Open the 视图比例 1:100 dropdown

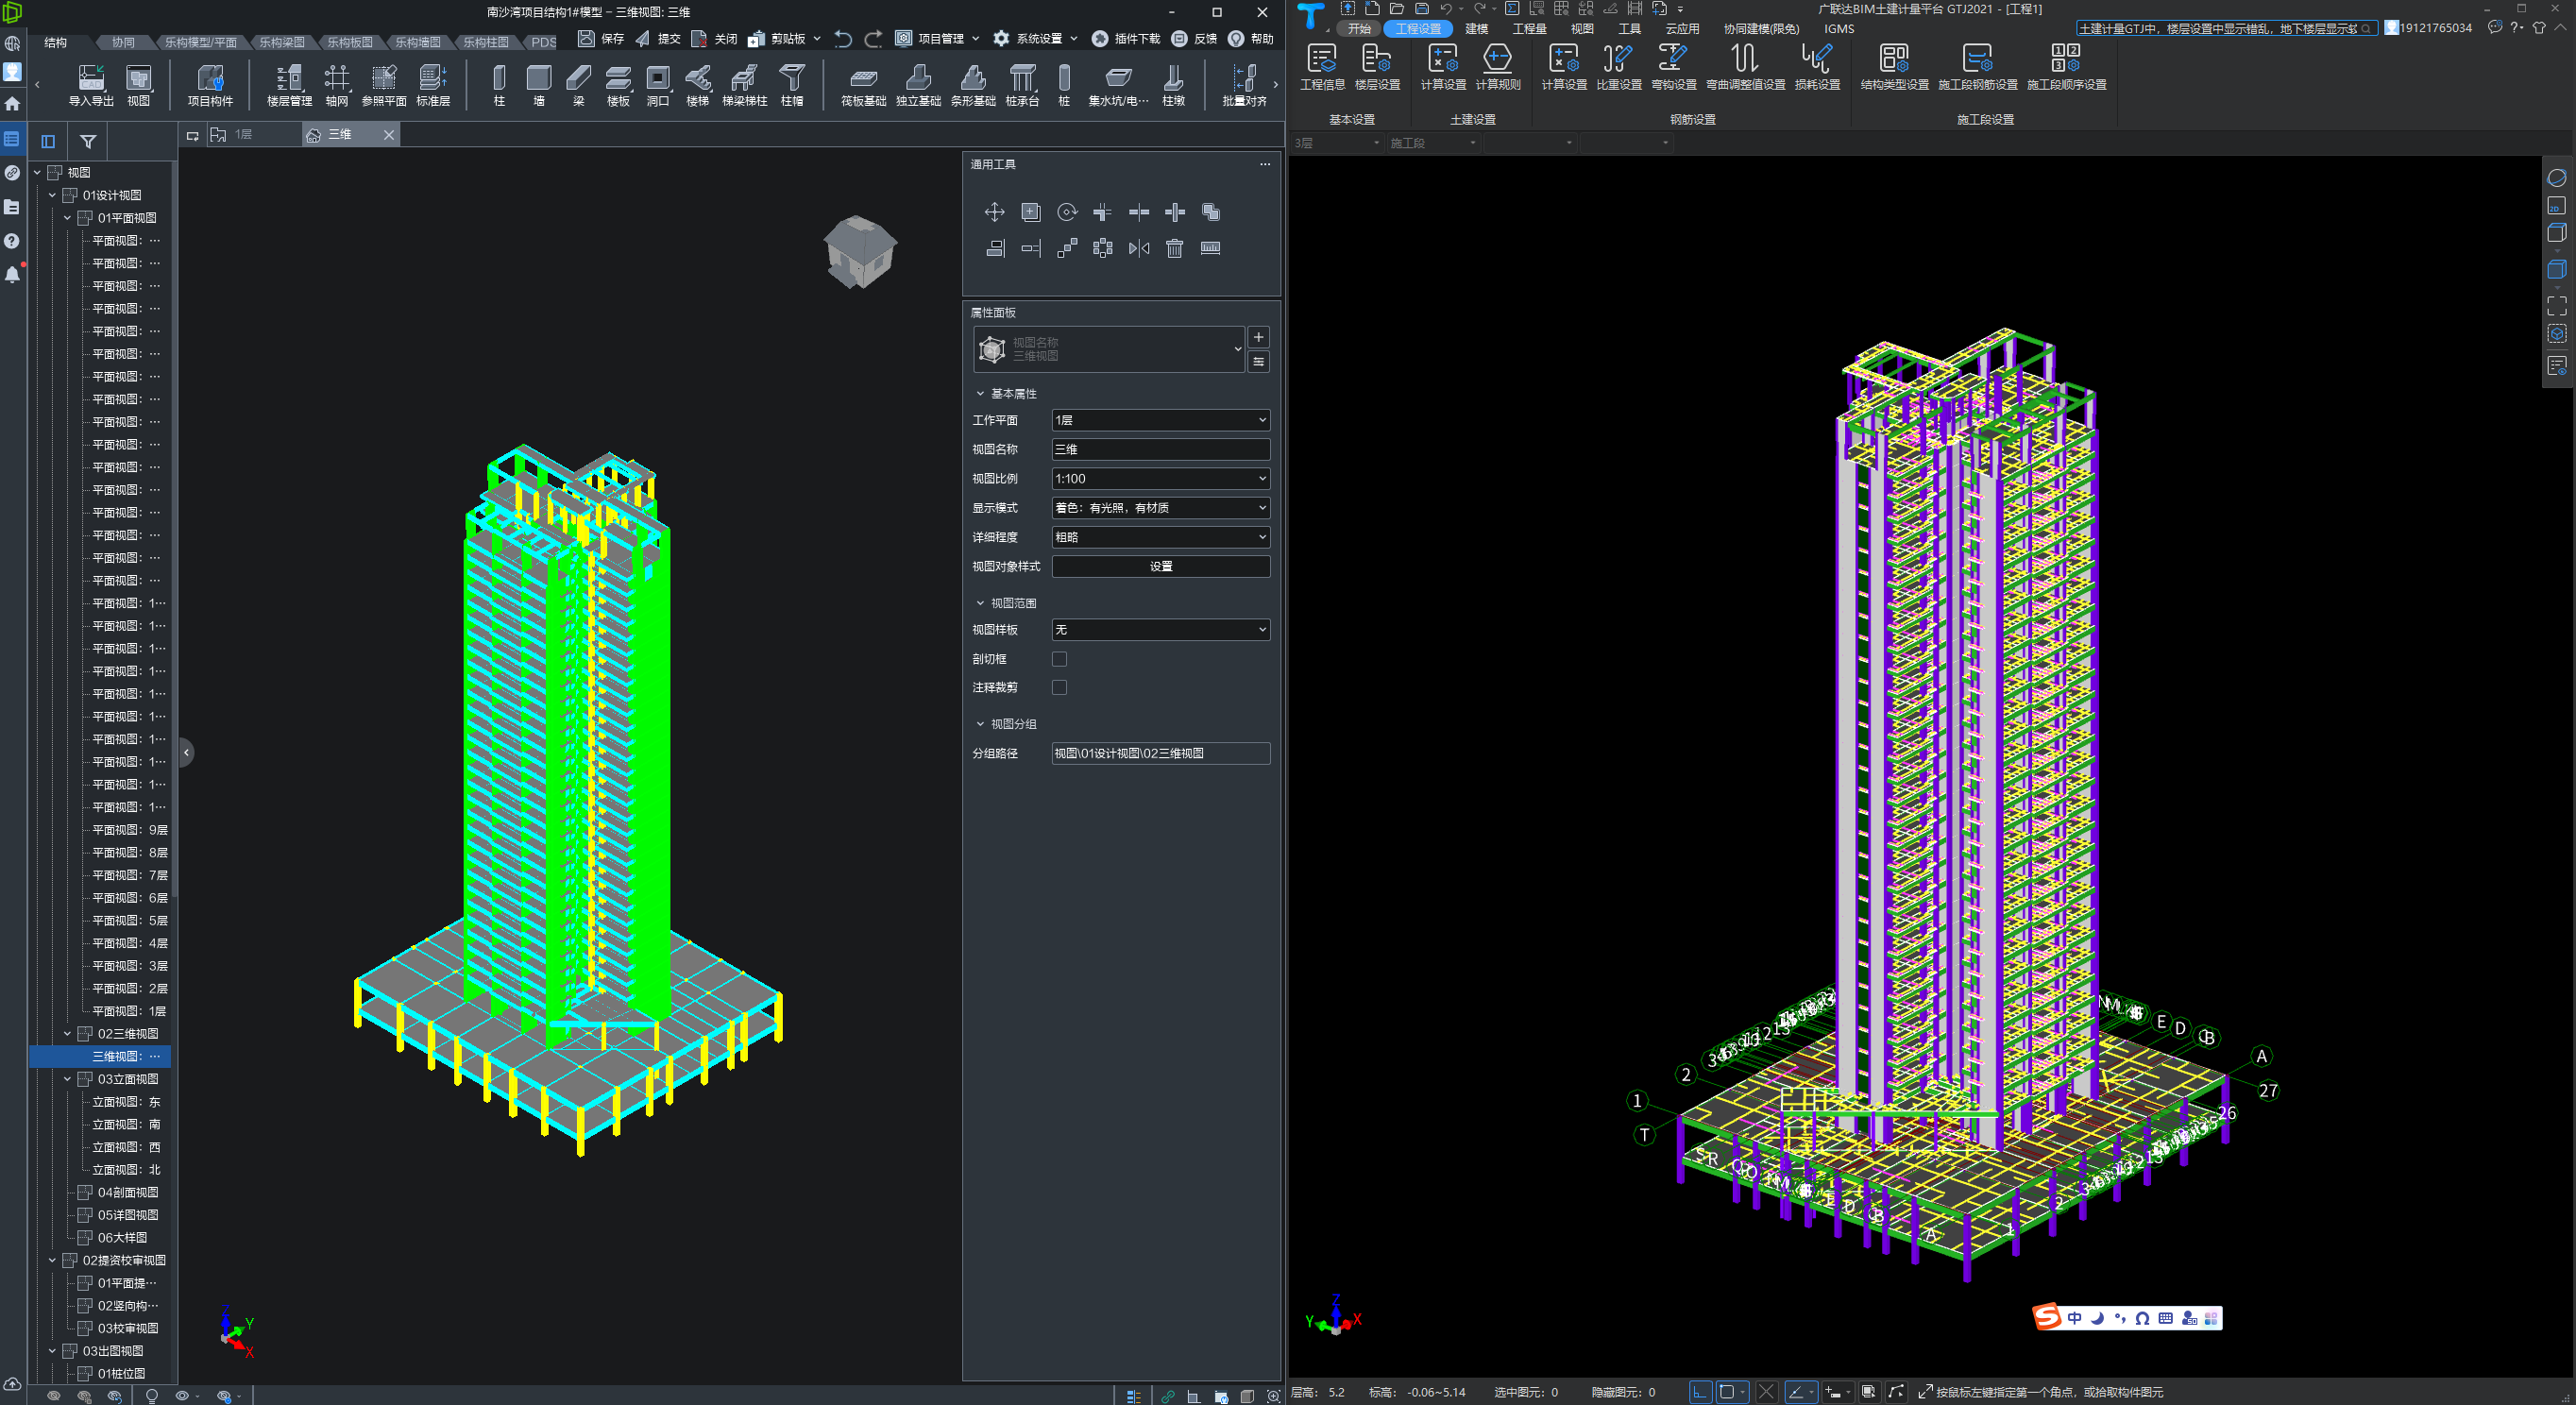point(1160,478)
